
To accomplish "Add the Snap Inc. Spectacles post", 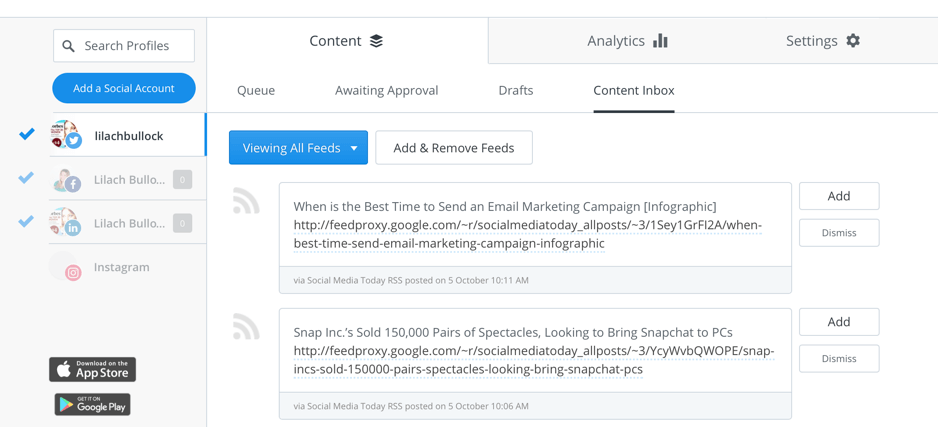I will point(838,322).
